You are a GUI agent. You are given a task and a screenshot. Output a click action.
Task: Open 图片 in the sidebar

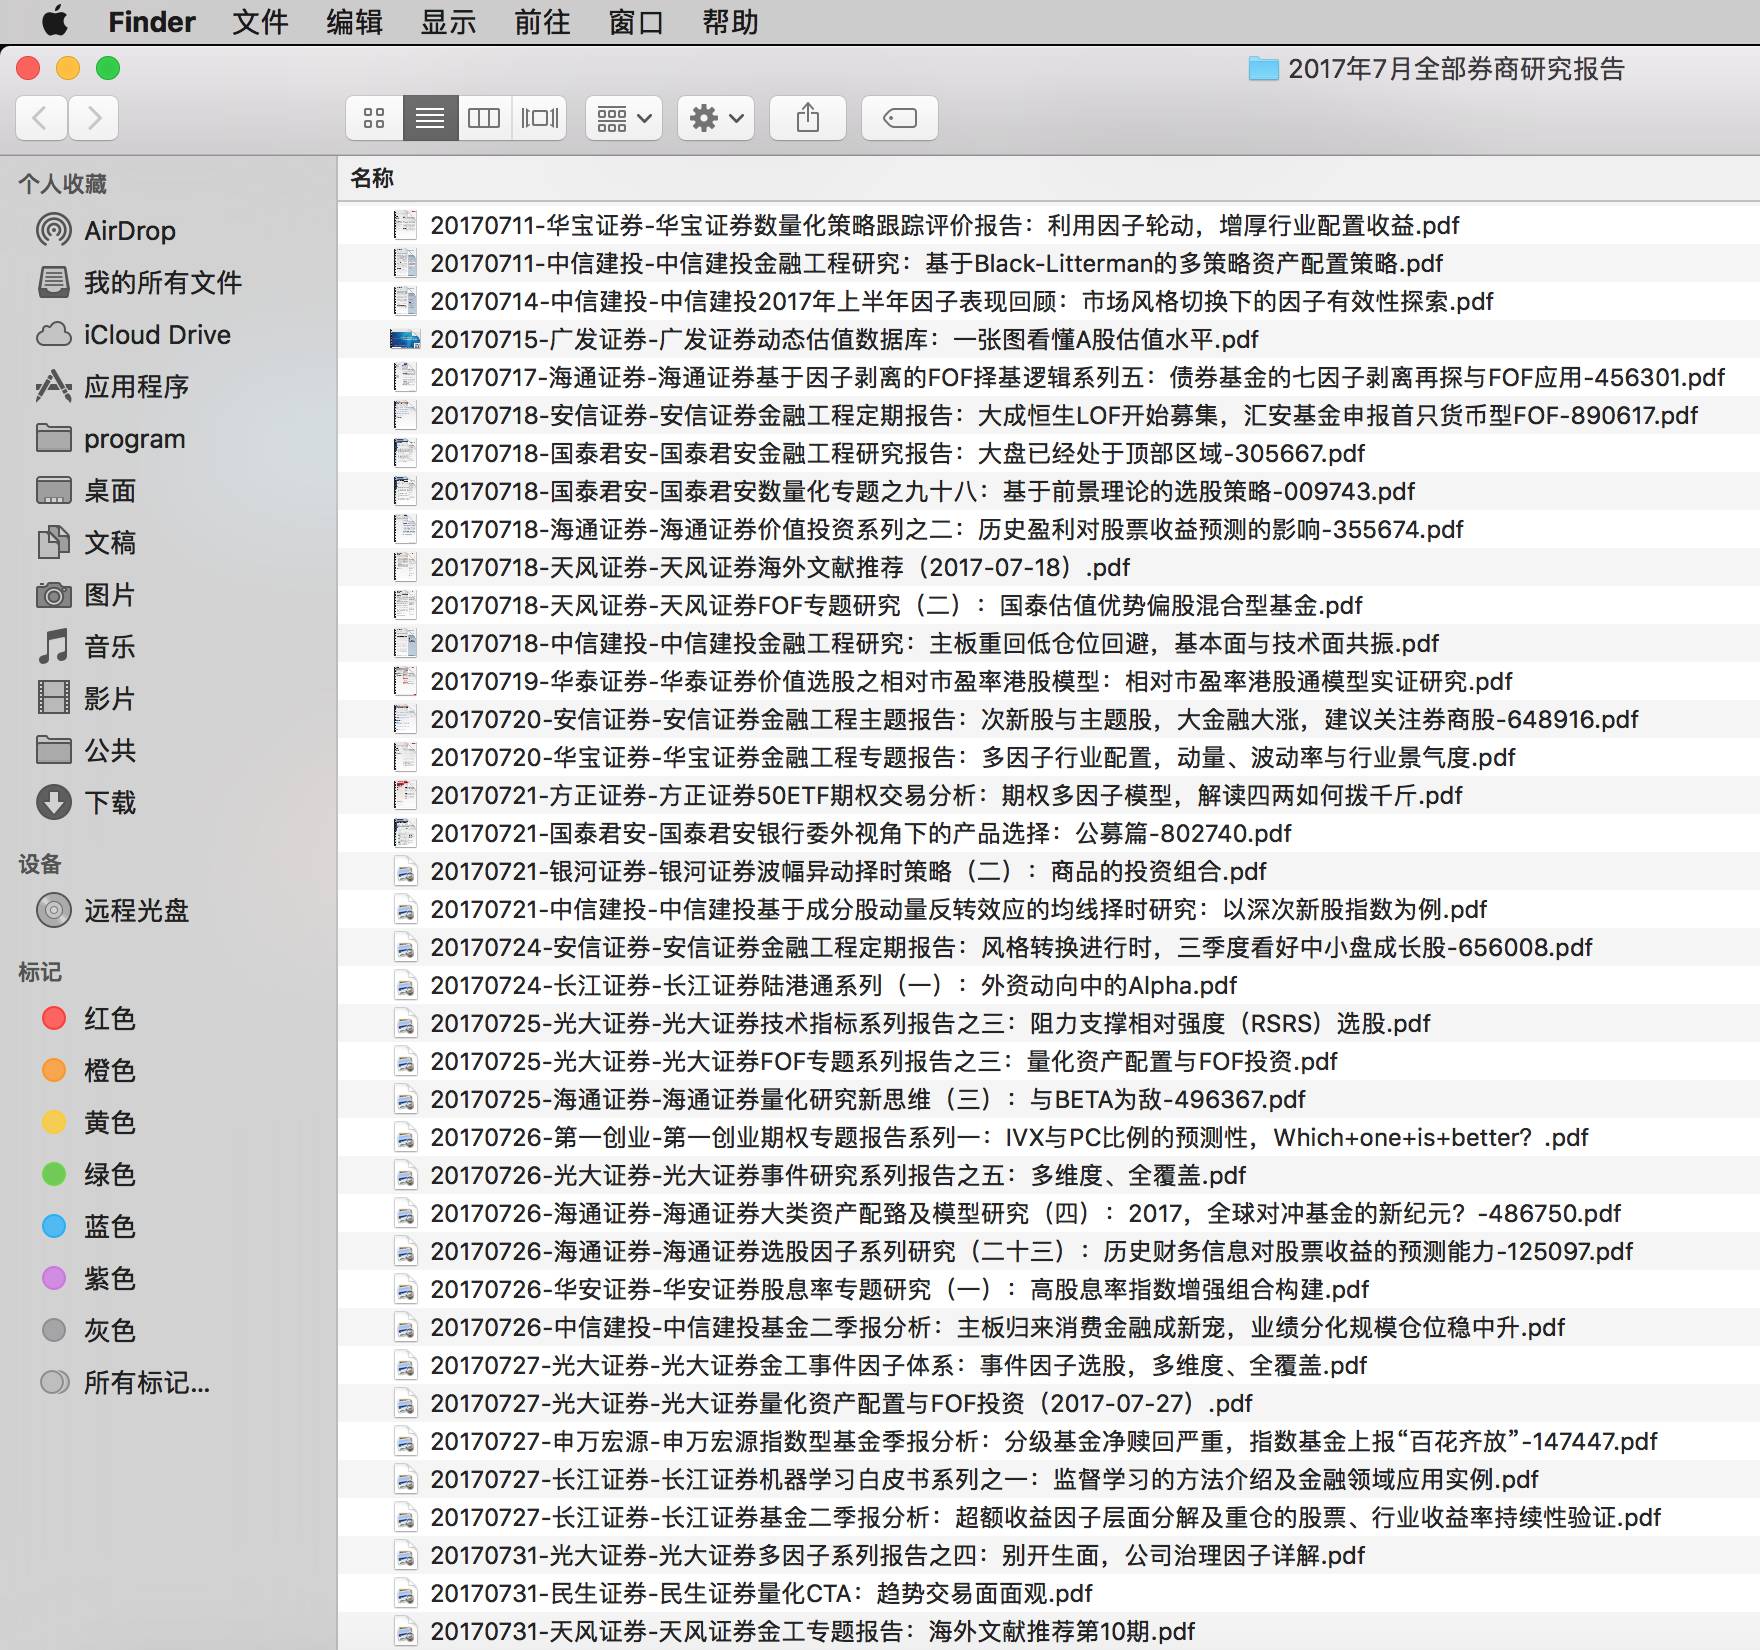coord(86,595)
